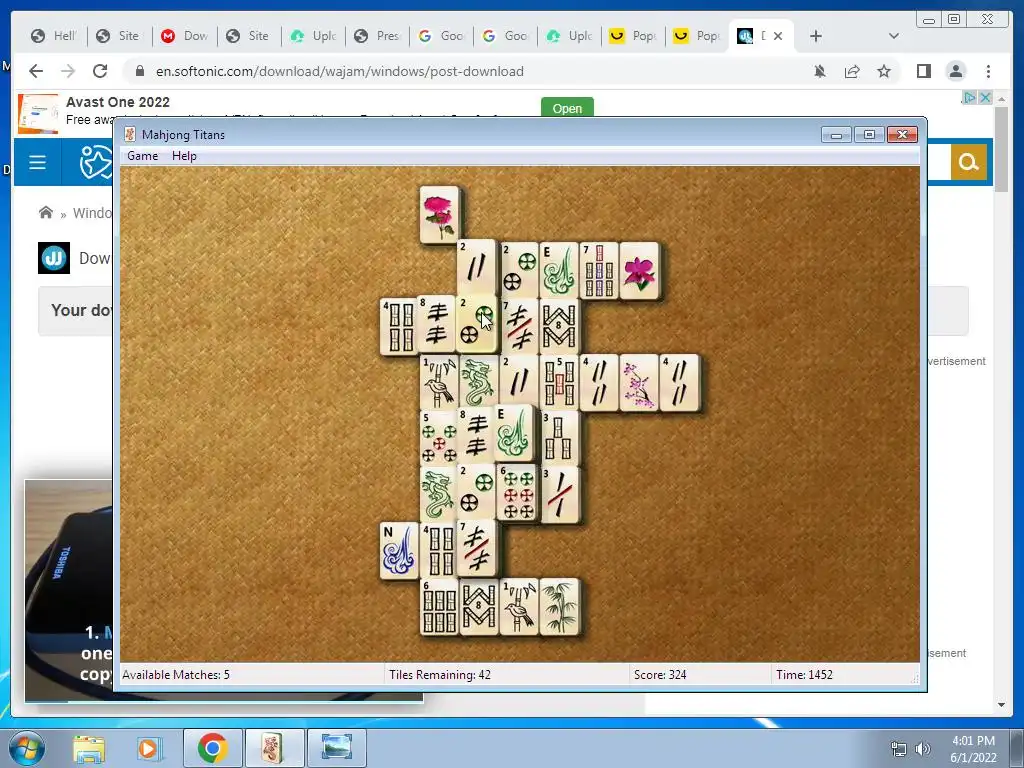Bookmark this page with the star icon
Viewport: 1024px width, 768px height.
pyautogui.click(x=884, y=71)
